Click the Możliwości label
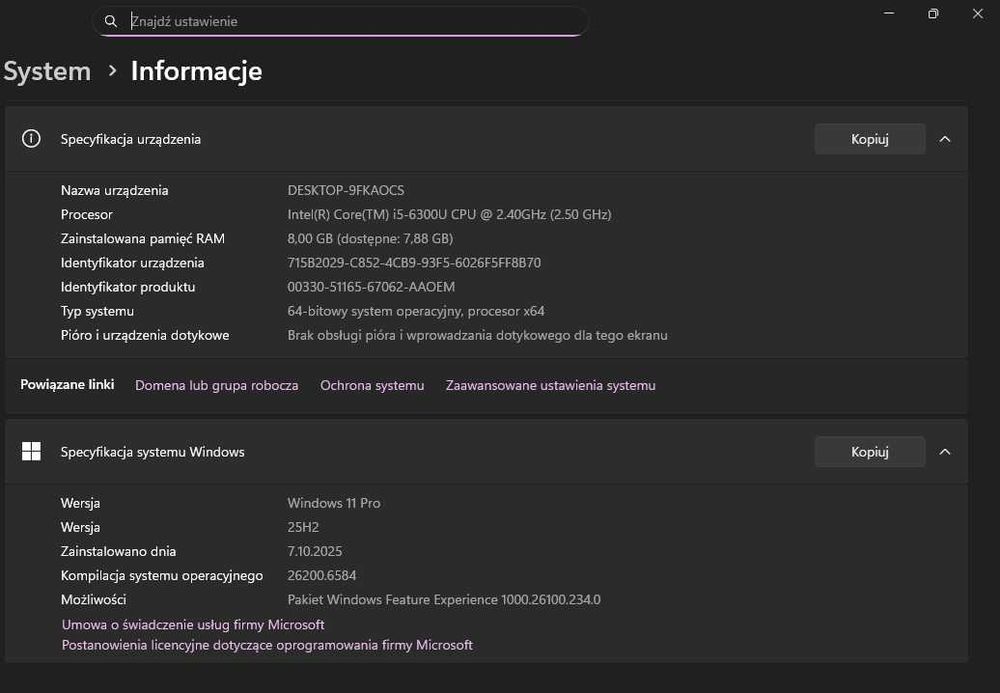1000x693 pixels. 93,600
